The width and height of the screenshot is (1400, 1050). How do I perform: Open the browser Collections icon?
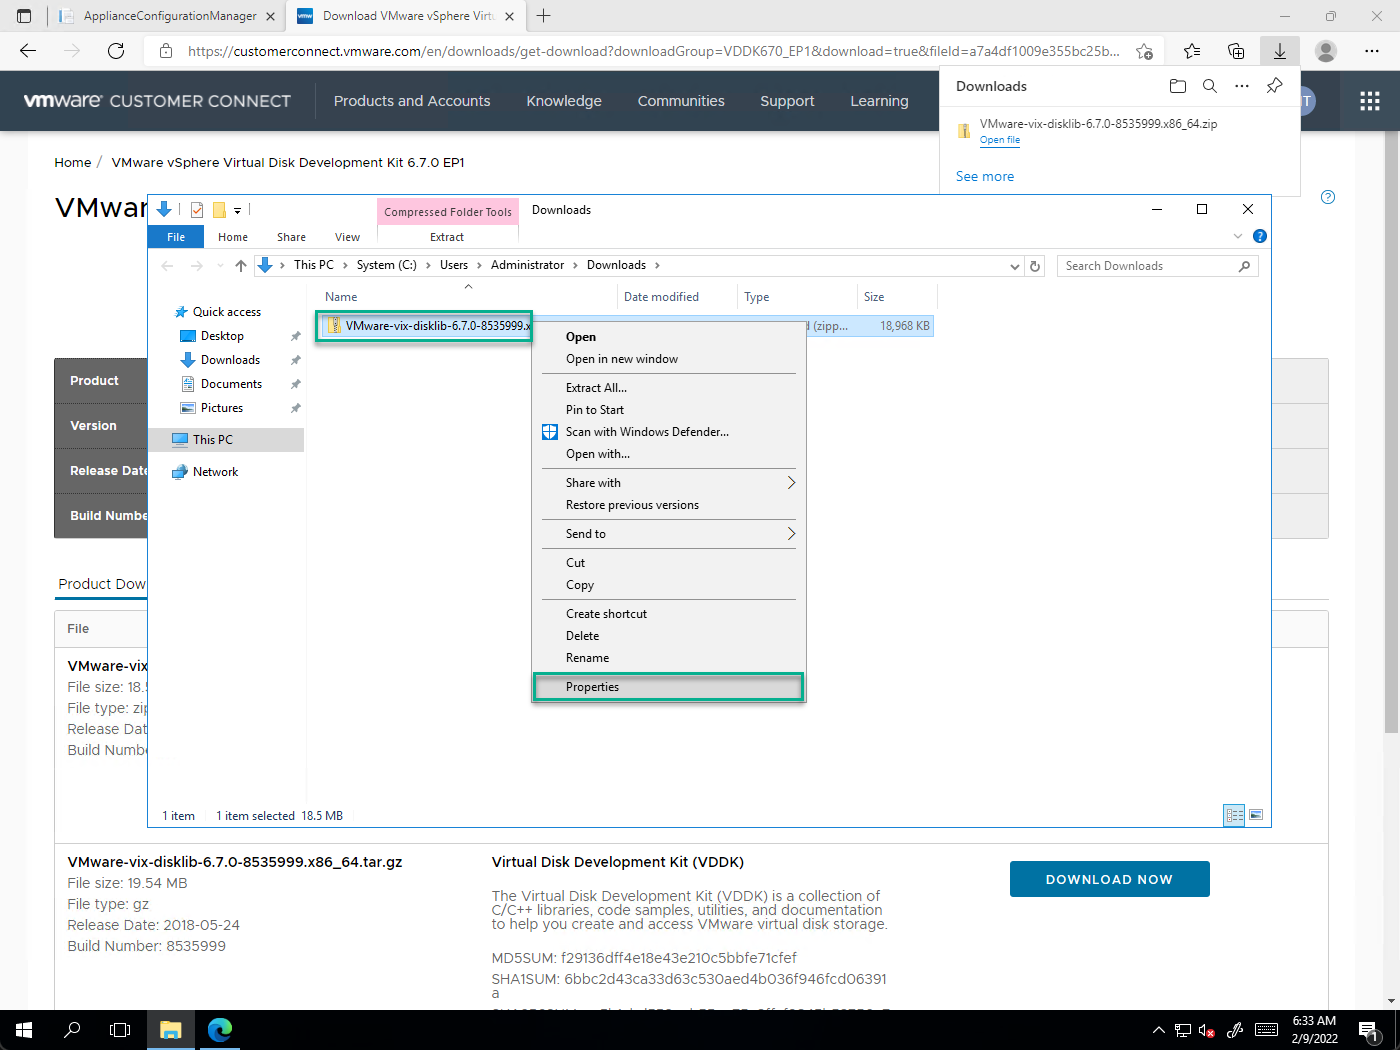point(1236,51)
